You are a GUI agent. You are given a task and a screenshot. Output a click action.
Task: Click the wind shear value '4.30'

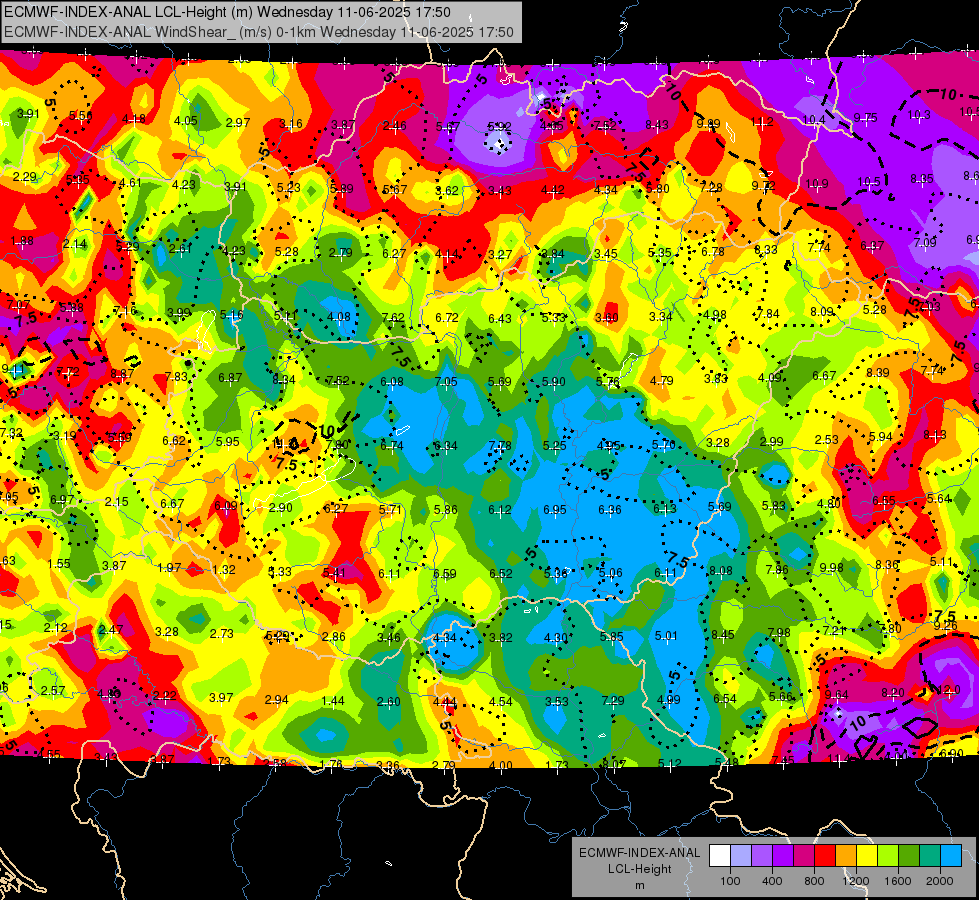(x=556, y=638)
